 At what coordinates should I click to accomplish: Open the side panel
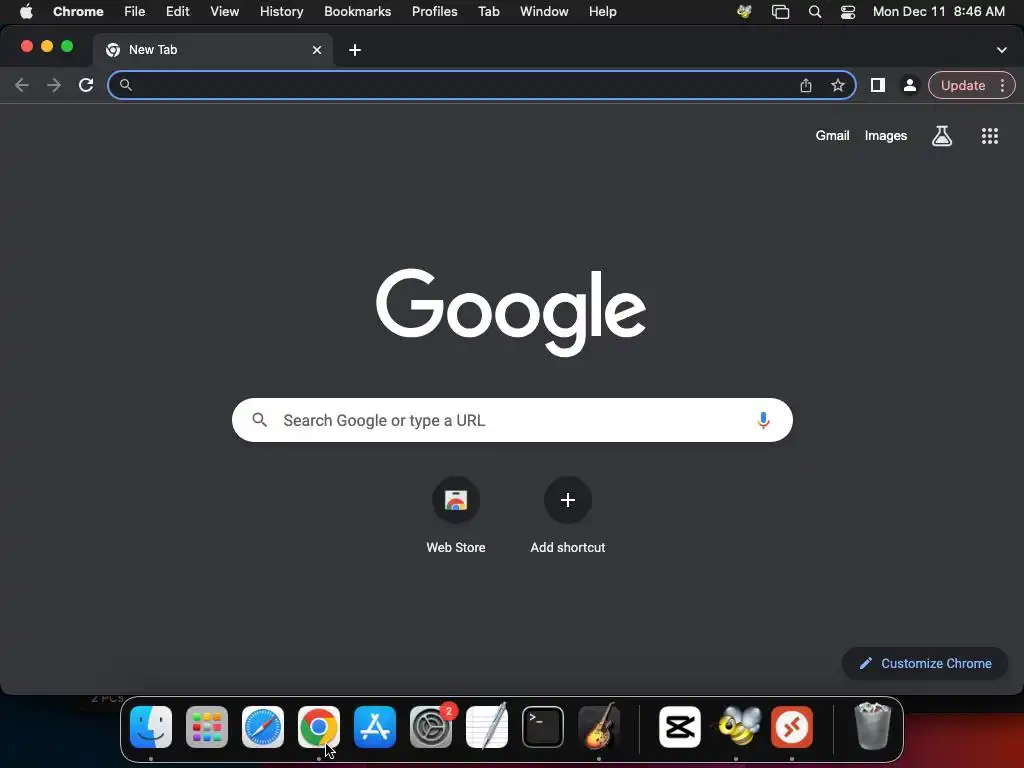point(878,86)
